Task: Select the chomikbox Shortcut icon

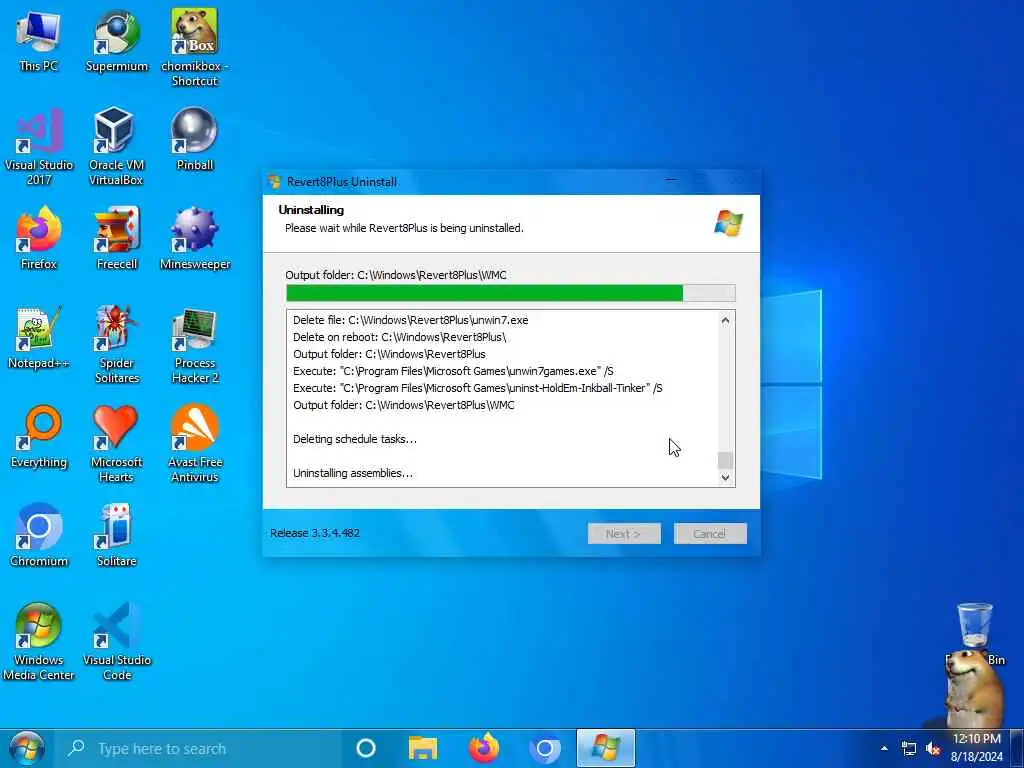Action: pyautogui.click(x=195, y=48)
